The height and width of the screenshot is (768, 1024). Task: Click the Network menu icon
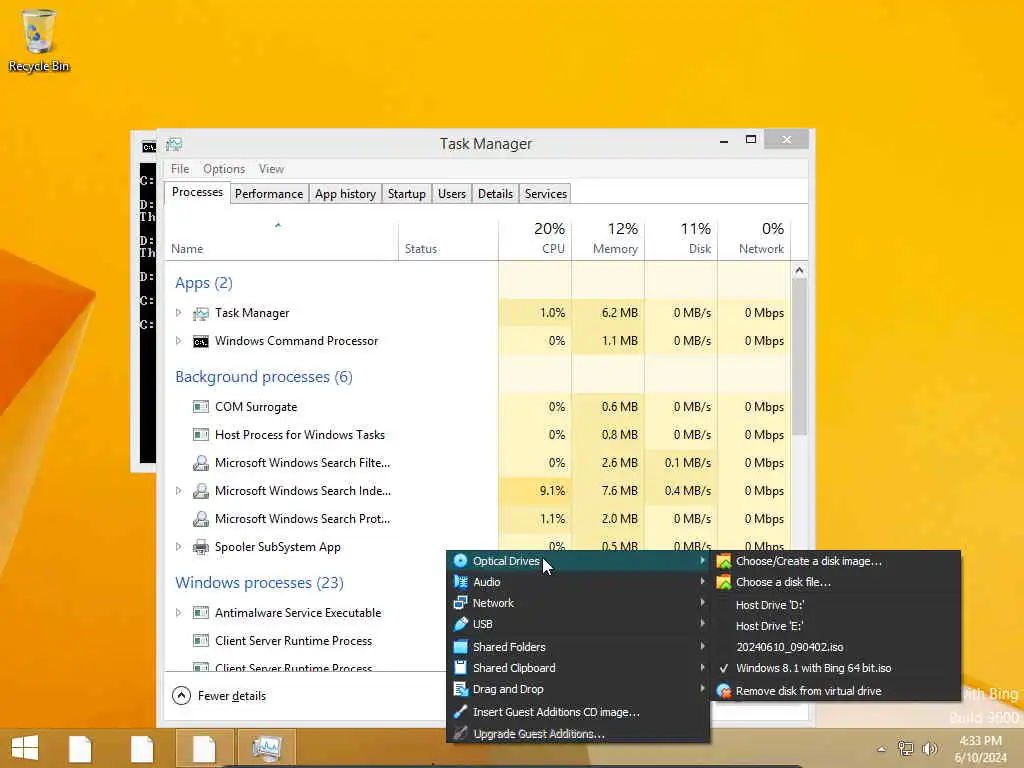[460, 603]
